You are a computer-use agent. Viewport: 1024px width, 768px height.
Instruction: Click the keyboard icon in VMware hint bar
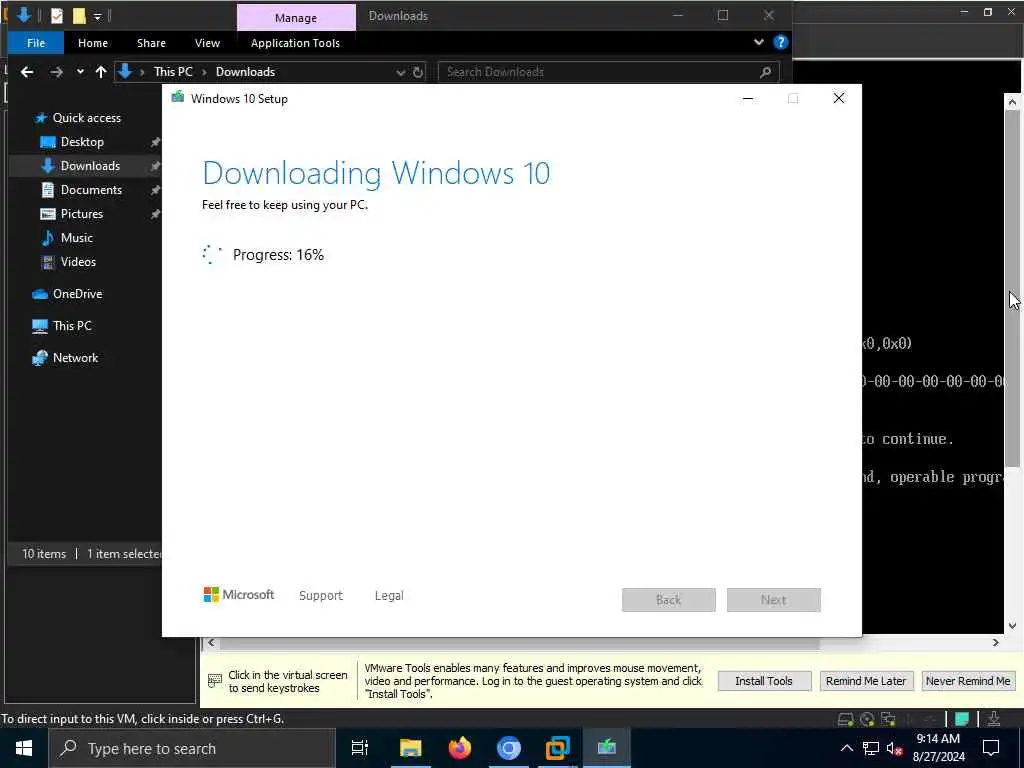(215, 681)
